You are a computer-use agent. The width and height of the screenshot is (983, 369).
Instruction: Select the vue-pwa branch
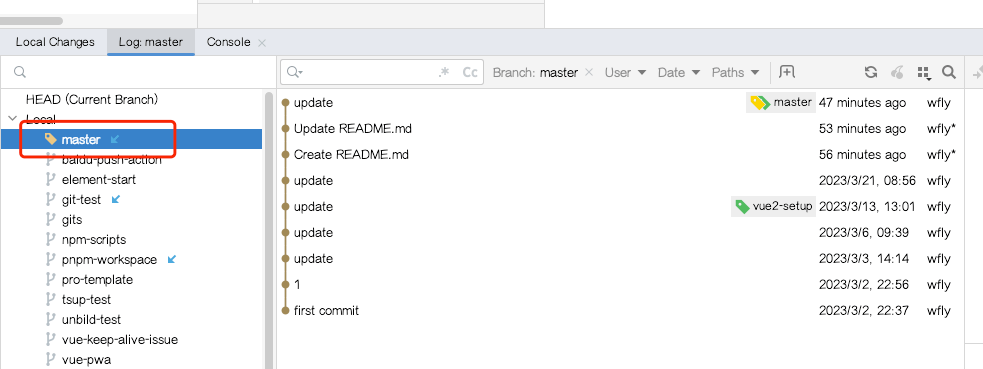(87, 360)
